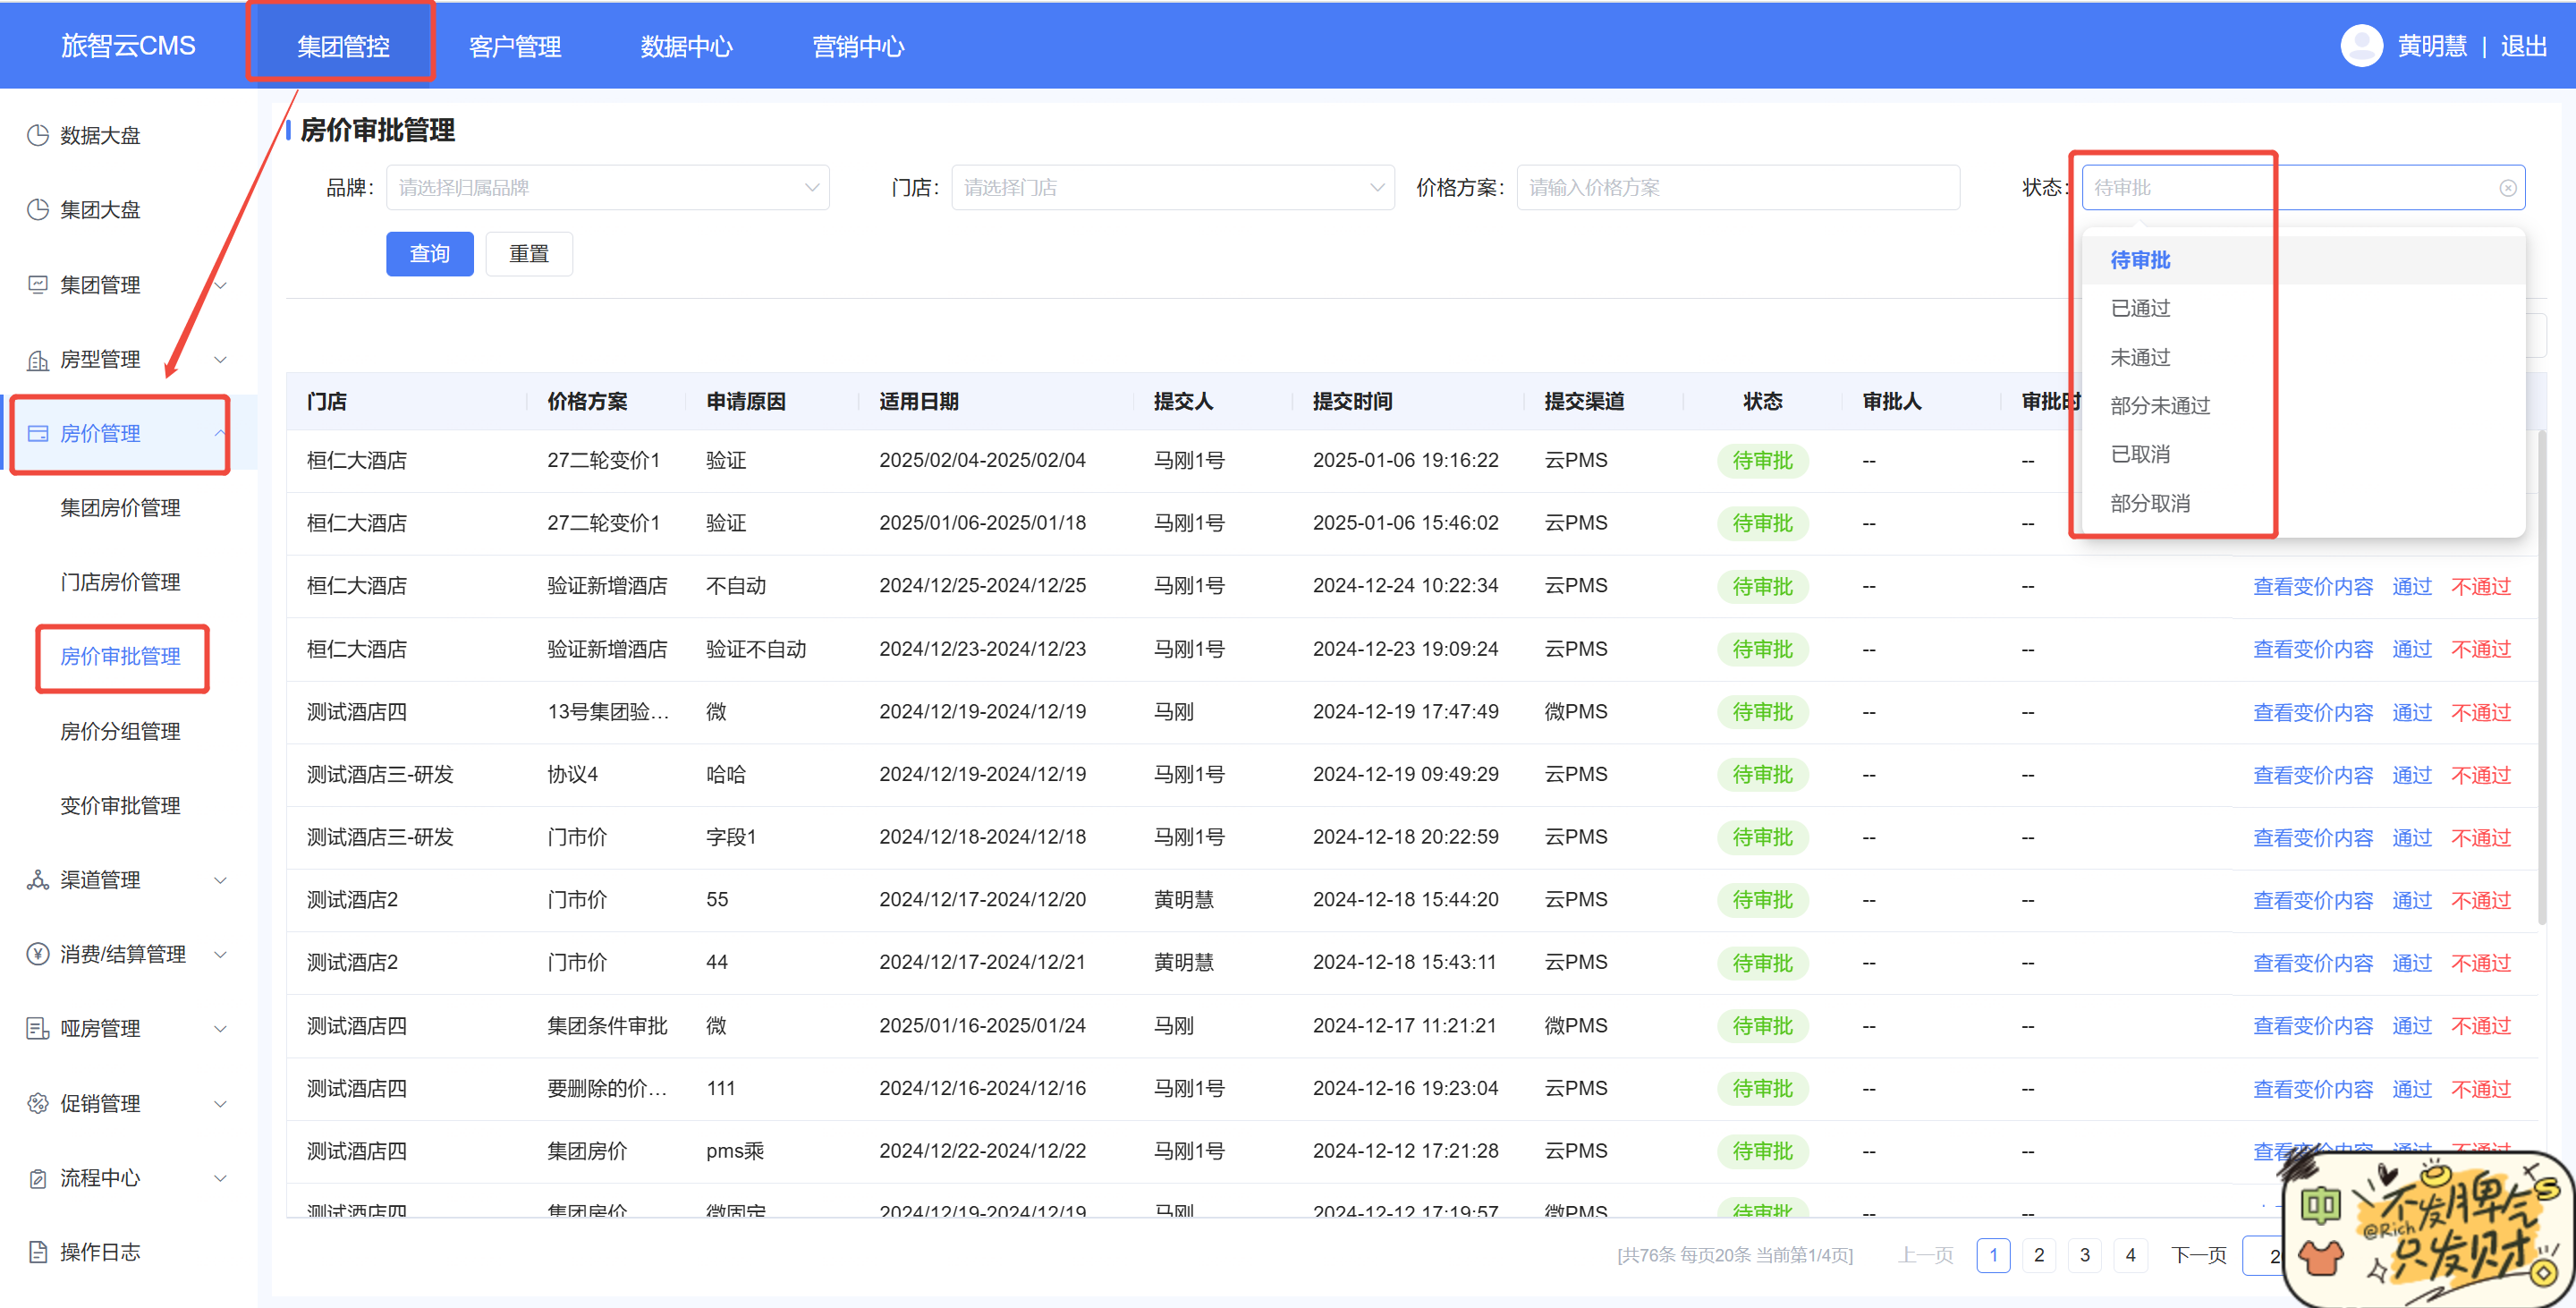Screen dimensions: 2576x1308
Task: Open the 品牌 dropdown
Action: coord(608,188)
